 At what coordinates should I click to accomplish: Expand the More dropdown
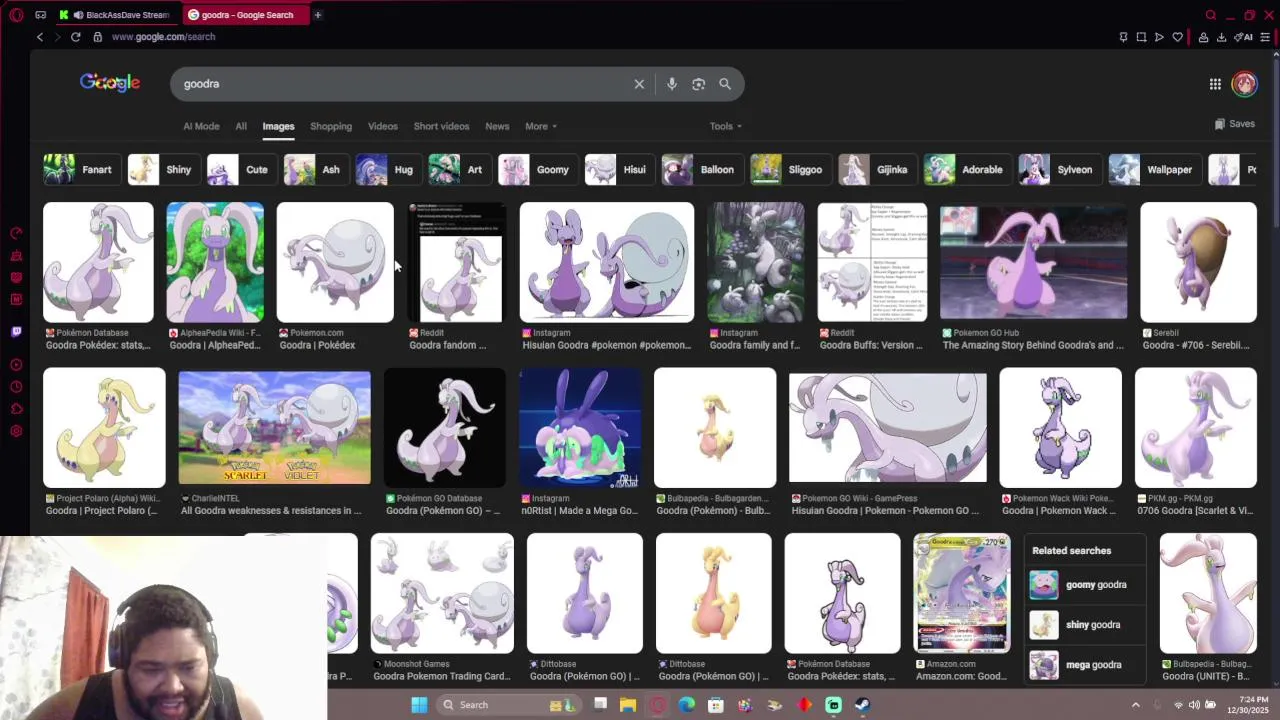coord(541,126)
